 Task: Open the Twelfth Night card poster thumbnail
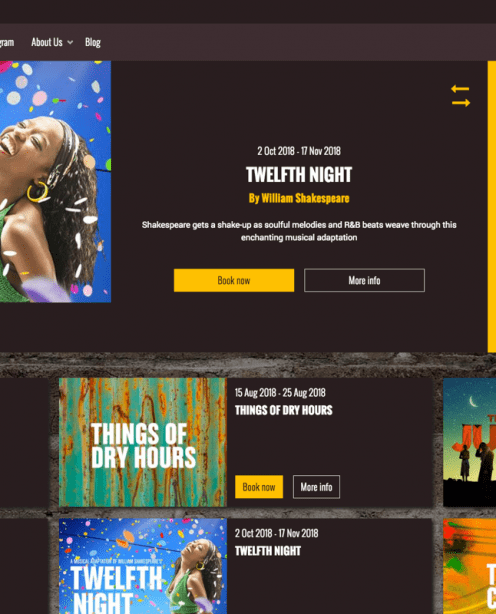pyautogui.click(x=143, y=566)
